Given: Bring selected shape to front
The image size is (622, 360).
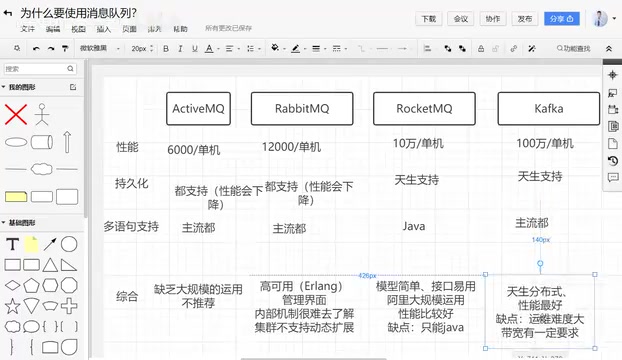Looking at the screenshot, I should 448,48.
